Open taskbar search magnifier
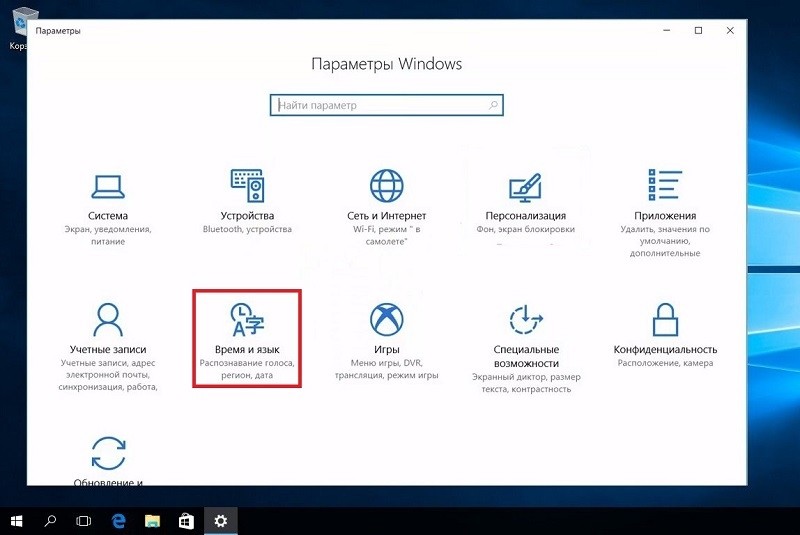Image resolution: width=800 pixels, height=535 pixels. tap(50, 521)
